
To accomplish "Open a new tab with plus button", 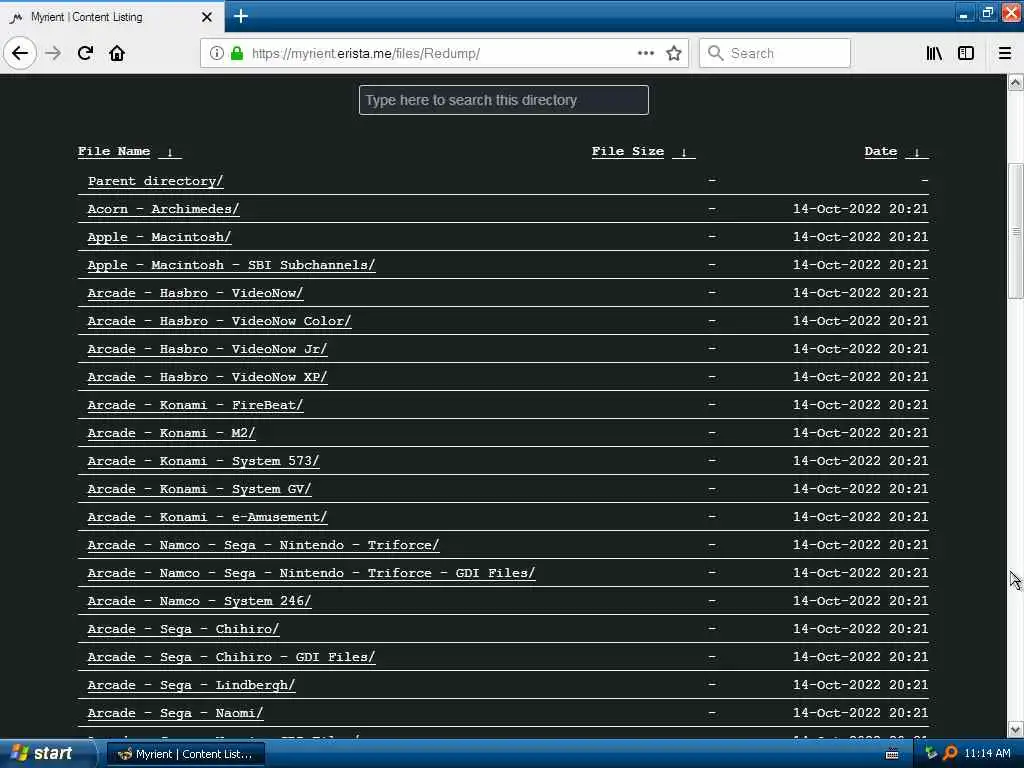I will (x=241, y=16).
